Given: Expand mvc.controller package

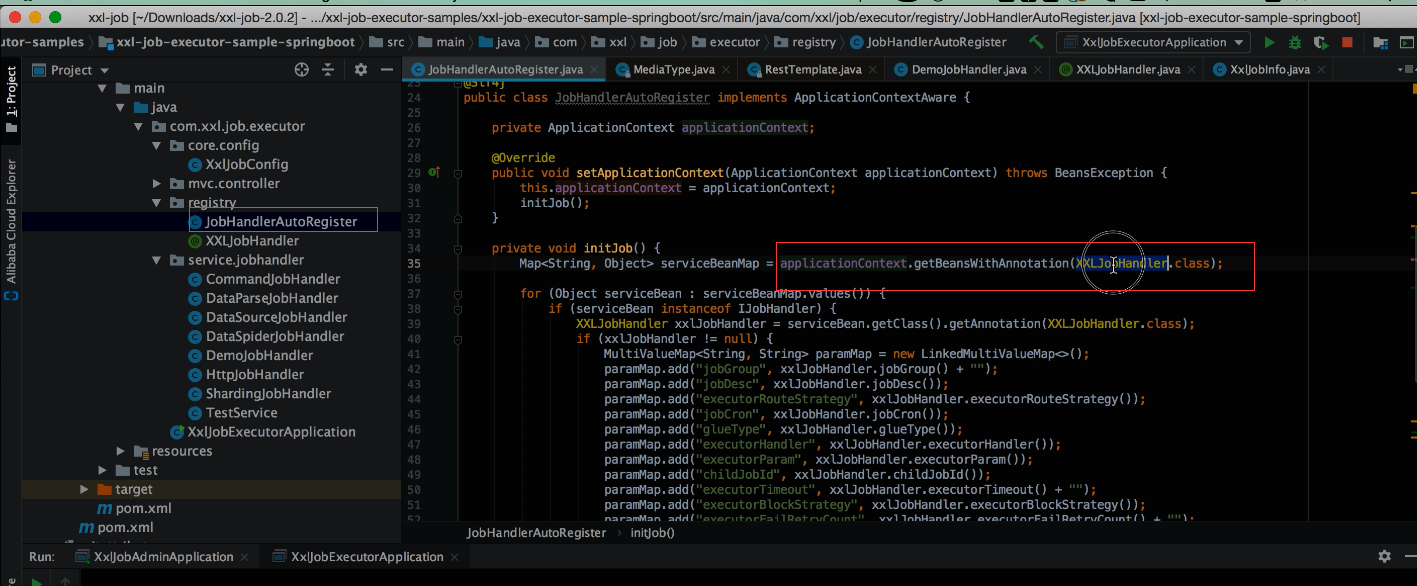Looking at the screenshot, I should coord(157,184).
